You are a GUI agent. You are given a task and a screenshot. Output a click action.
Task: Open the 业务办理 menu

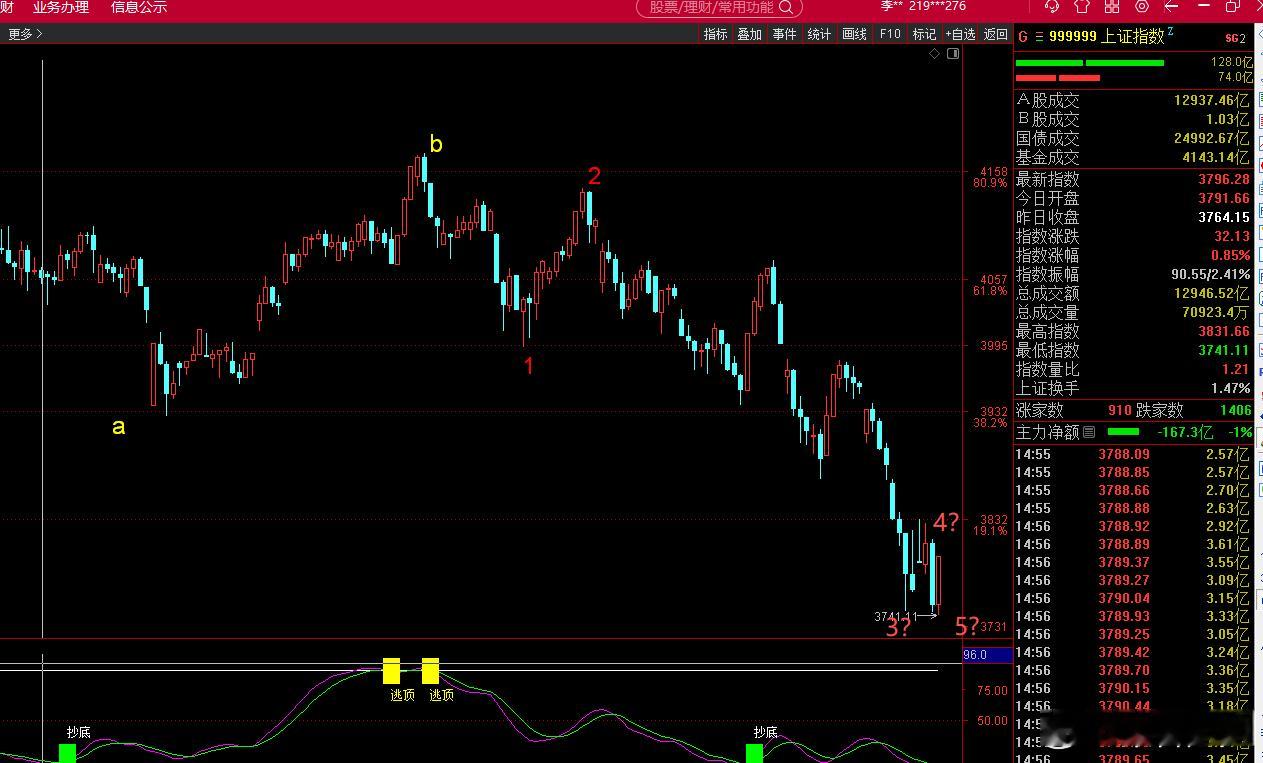[60, 7]
